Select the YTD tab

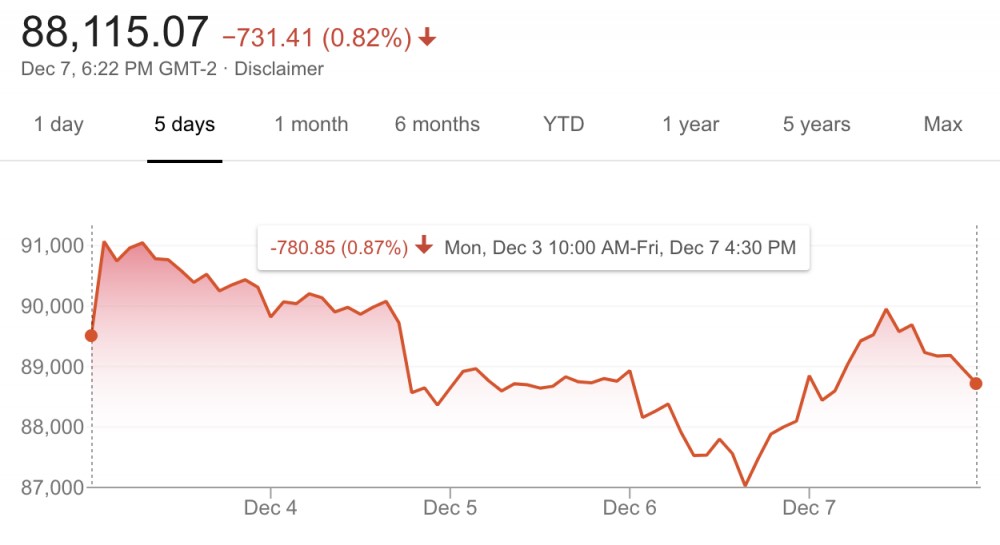[563, 125]
